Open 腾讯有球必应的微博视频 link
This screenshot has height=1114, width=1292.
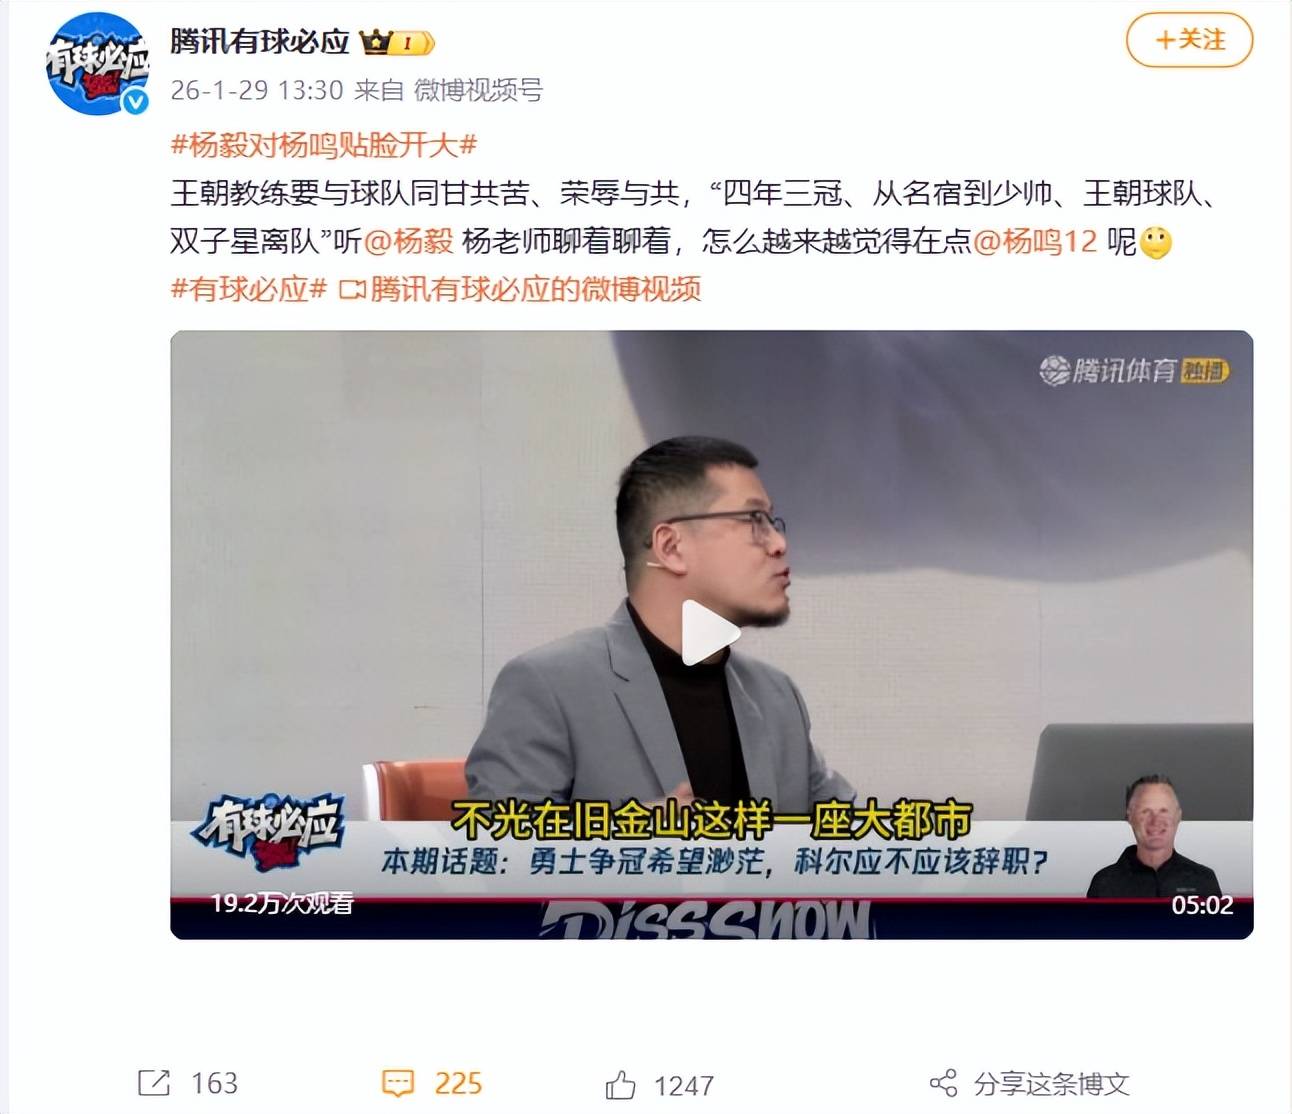535,289
